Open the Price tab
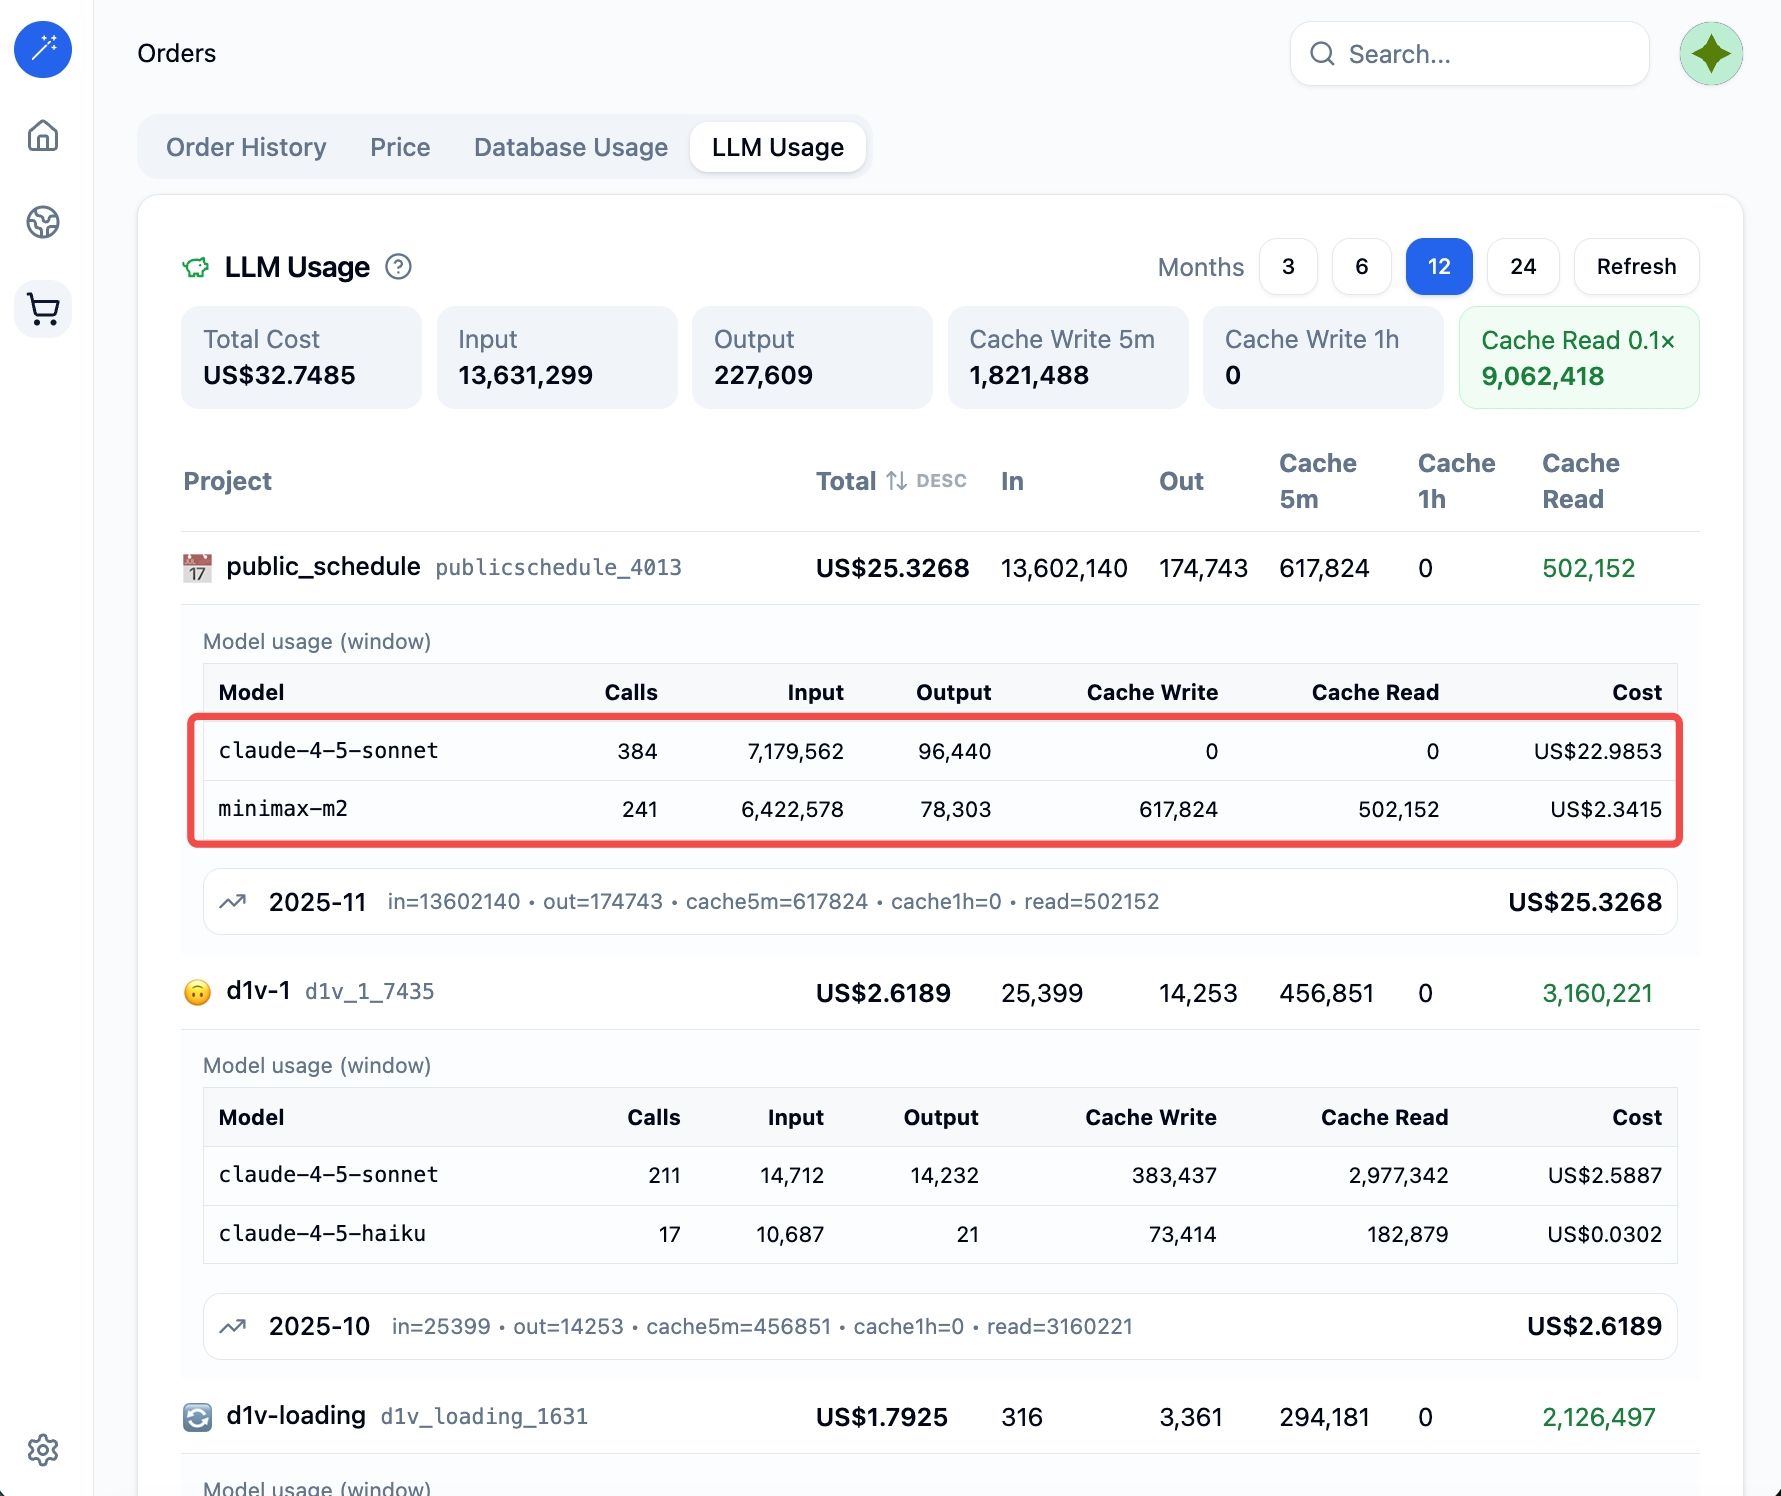Image resolution: width=1781 pixels, height=1496 pixels. tap(400, 147)
